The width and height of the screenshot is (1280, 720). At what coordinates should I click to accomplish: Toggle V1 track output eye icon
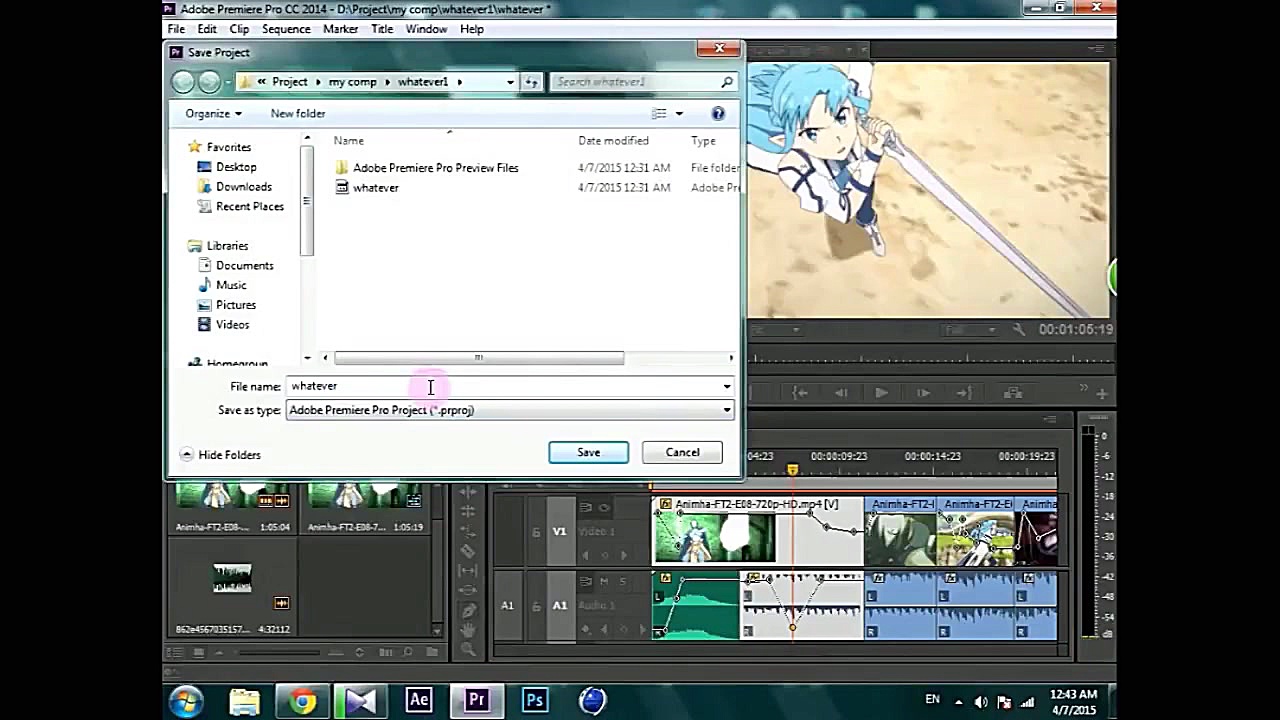604,508
